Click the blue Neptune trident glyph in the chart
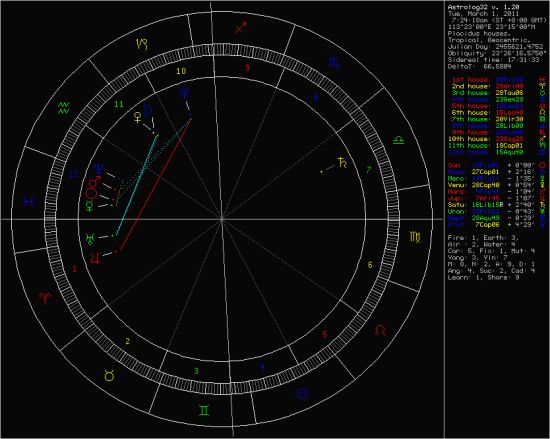 click(100, 169)
